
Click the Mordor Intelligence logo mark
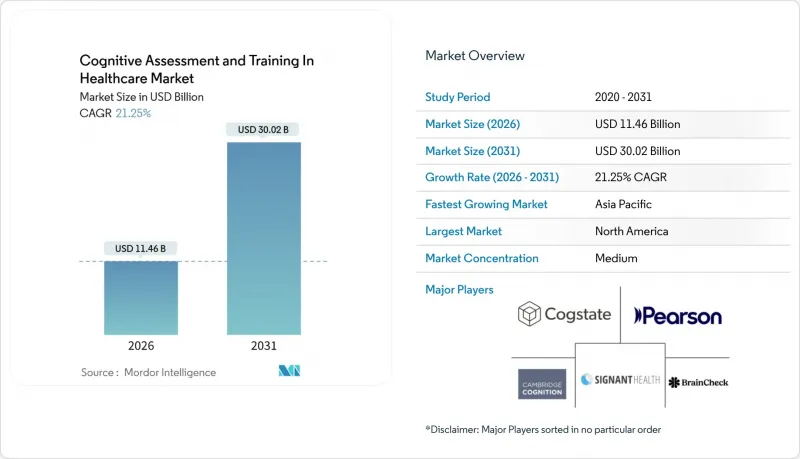coord(289,371)
